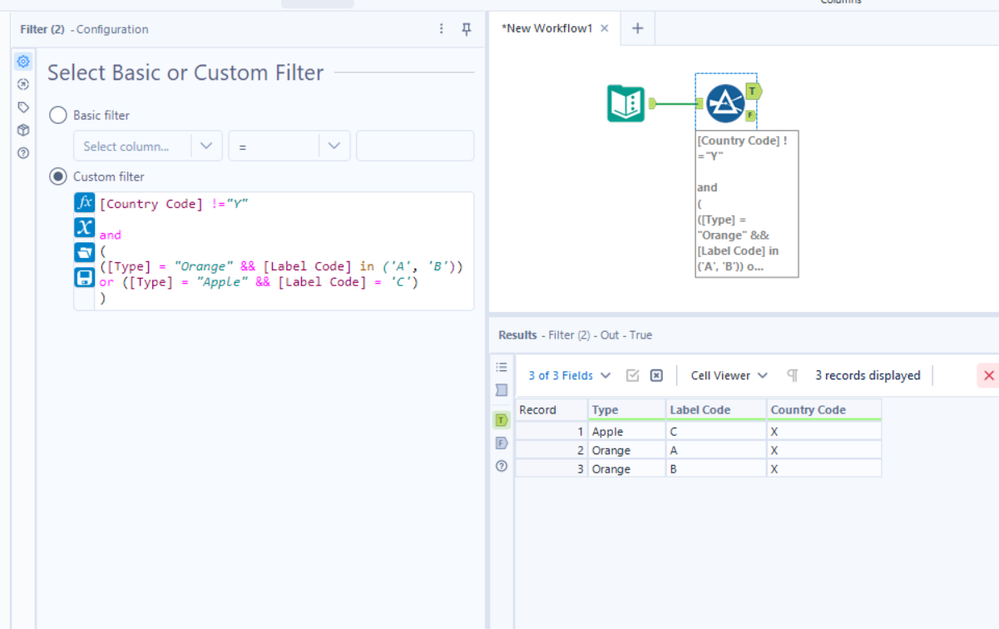Open the annotation tag icon
Image resolution: width=999 pixels, height=629 pixels.
(x=23, y=107)
